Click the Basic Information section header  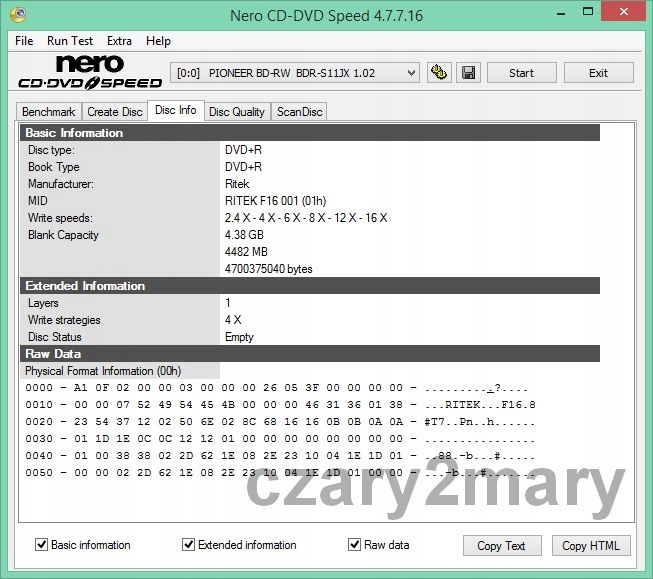click(x=310, y=133)
